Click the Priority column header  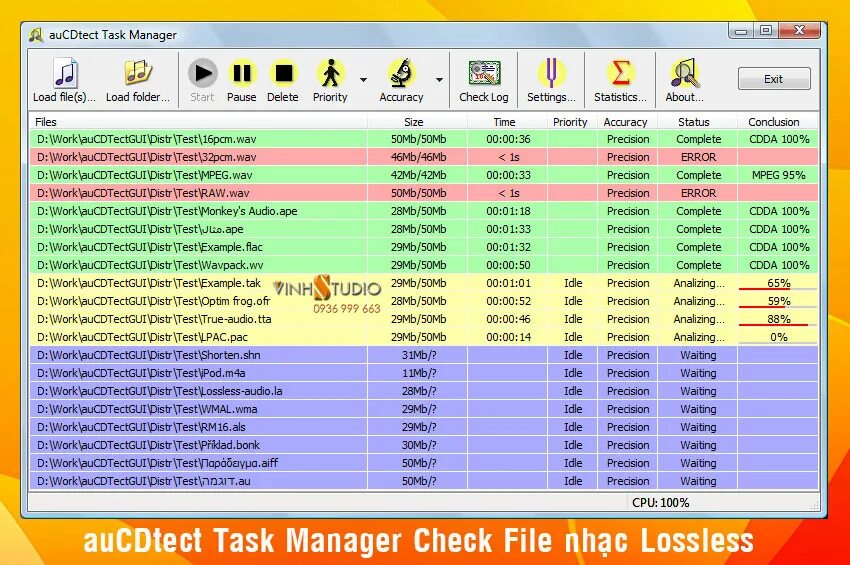571,122
